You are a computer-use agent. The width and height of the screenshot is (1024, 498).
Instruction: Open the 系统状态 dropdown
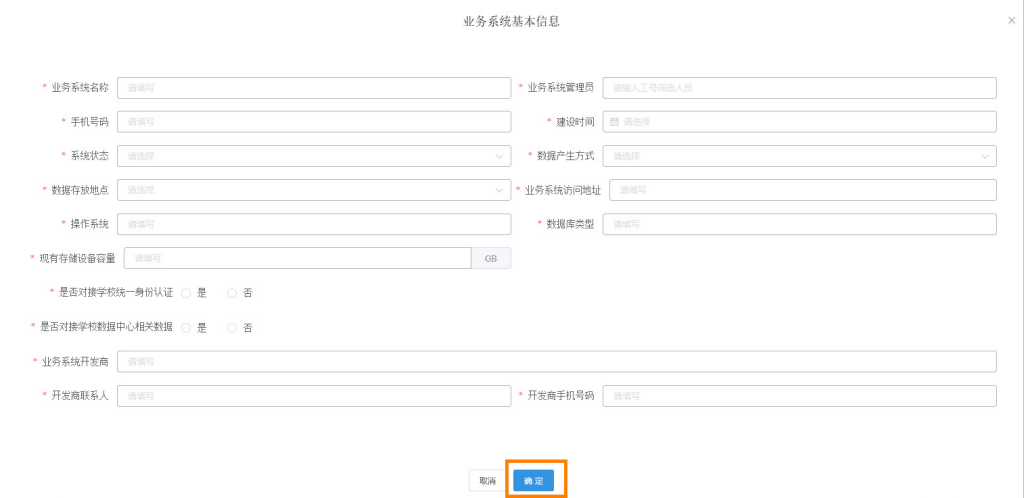(x=313, y=156)
